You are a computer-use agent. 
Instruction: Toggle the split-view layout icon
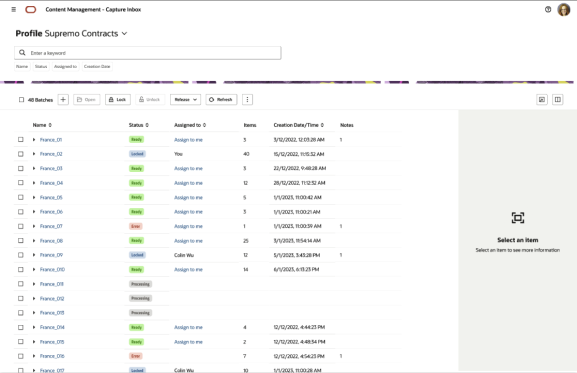(x=557, y=100)
